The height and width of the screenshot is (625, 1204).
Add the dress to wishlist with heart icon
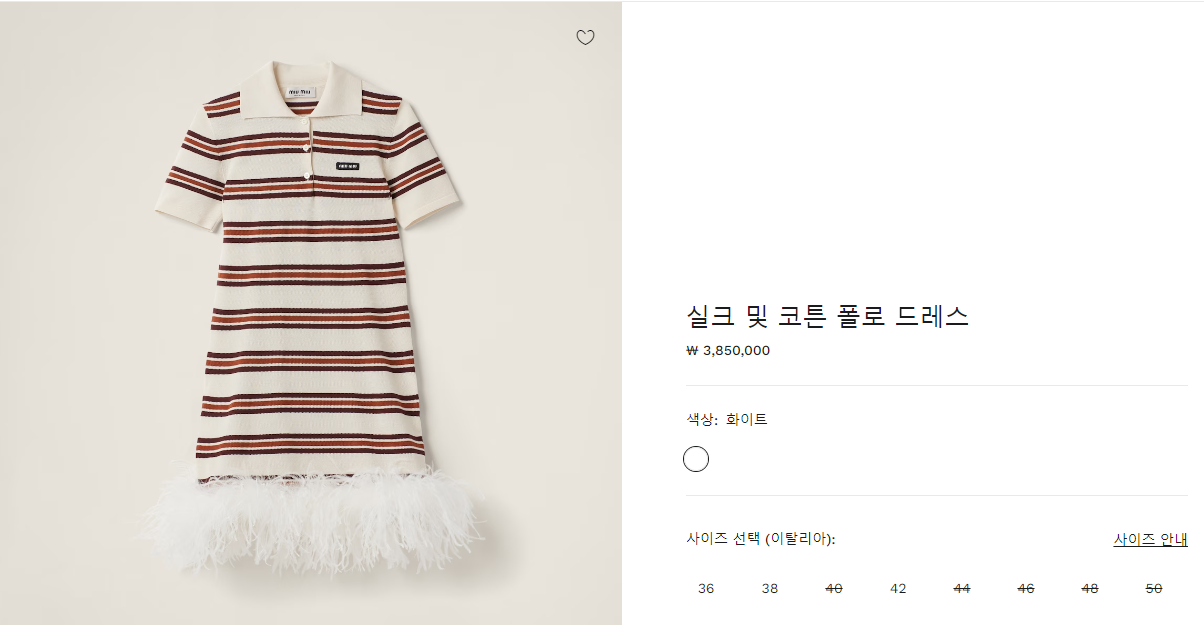585,38
